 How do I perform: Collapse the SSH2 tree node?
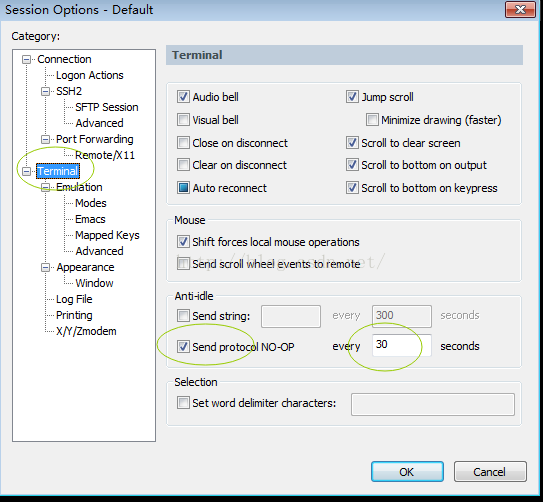[45, 91]
